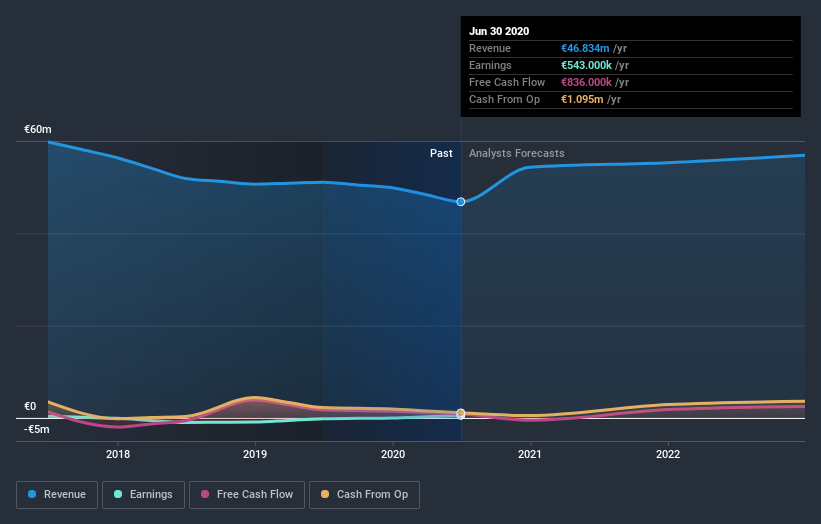The height and width of the screenshot is (524, 821).
Task: Click the €0 y-axis label
Action: (x=30, y=406)
